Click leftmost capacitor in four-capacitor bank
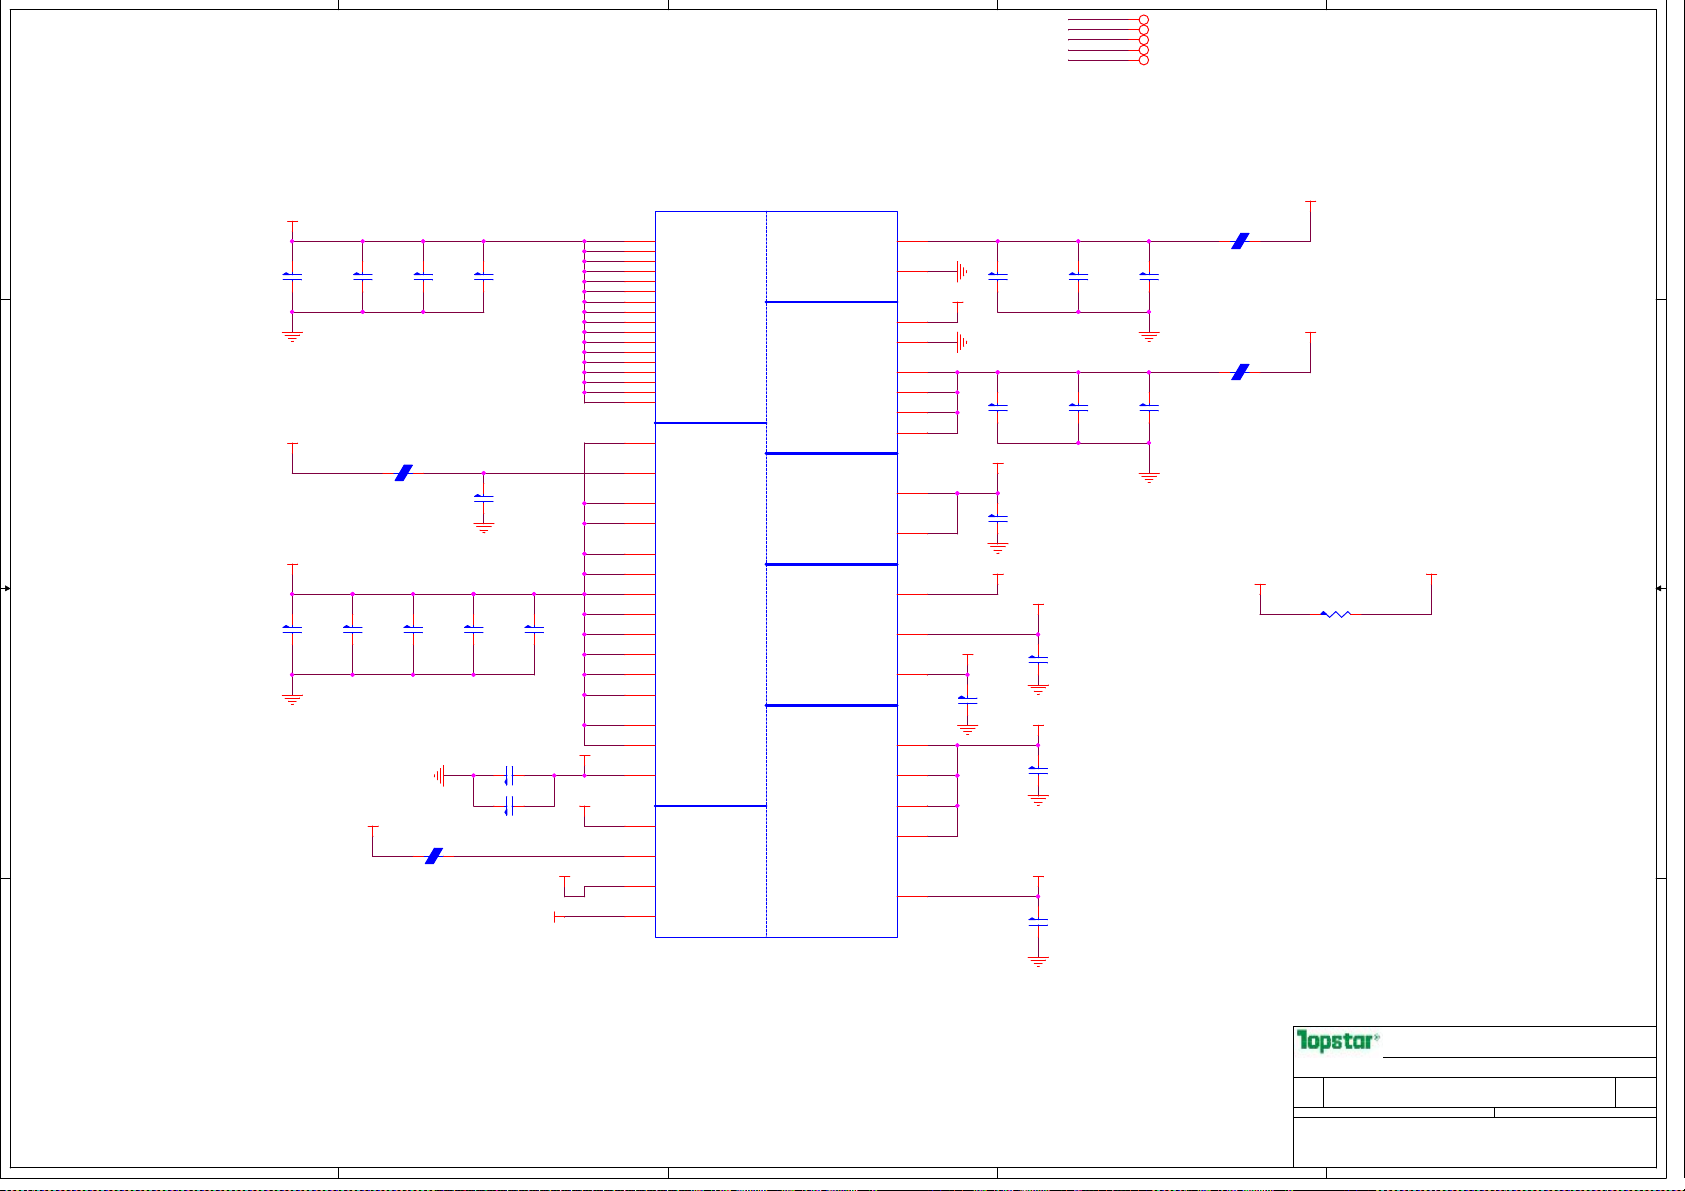Image resolution: width=1685 pixels, height=1191 pixels. click(x=292, y=276)
